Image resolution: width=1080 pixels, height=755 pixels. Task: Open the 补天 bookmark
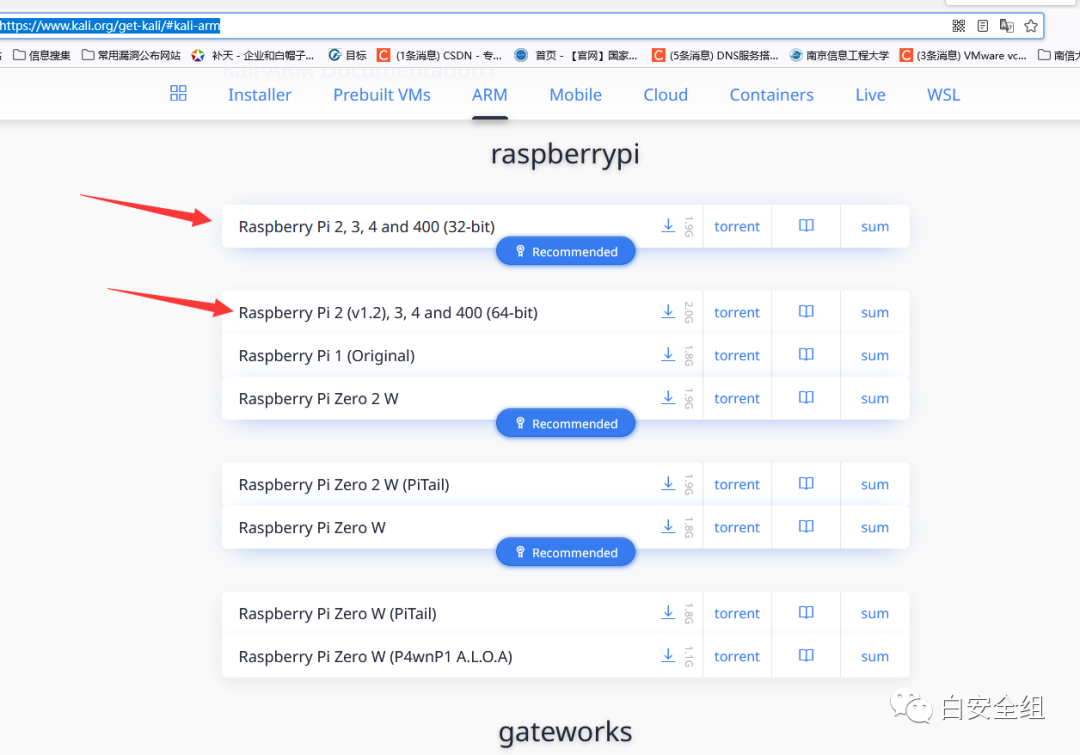click(x=253, y=55)
